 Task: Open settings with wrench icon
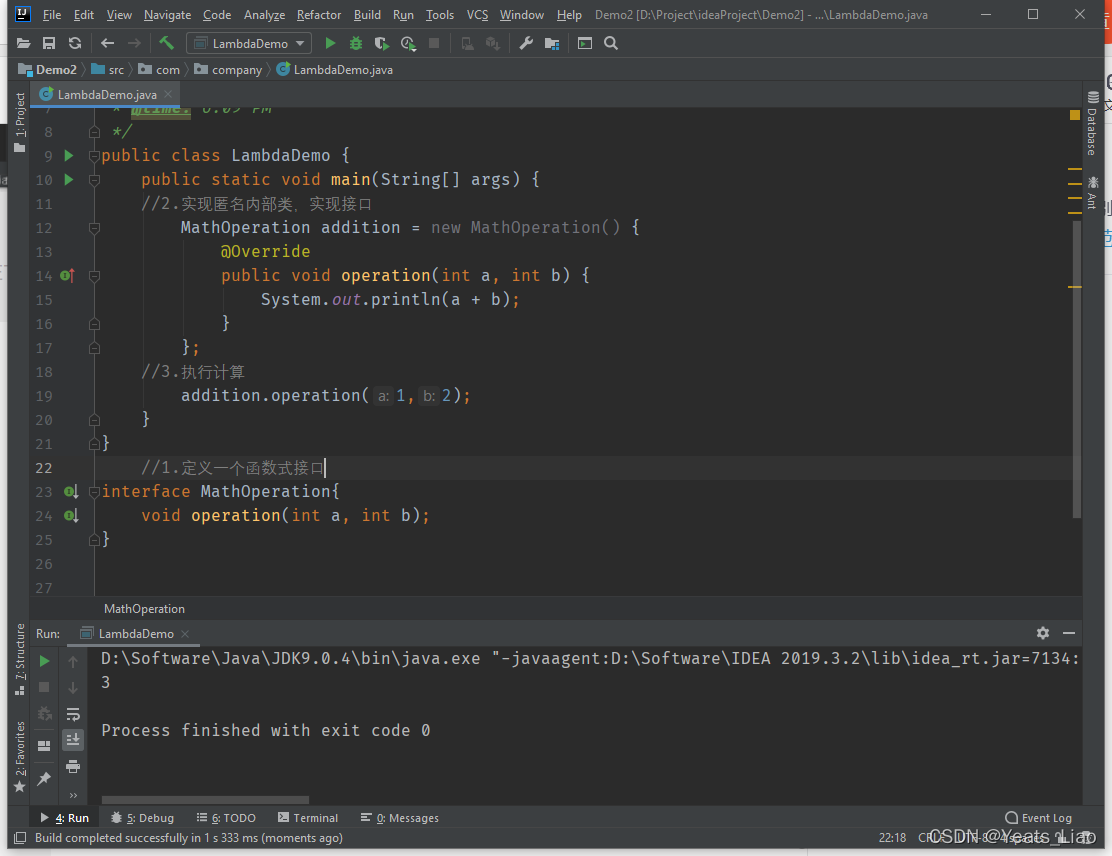click(526, 43)
